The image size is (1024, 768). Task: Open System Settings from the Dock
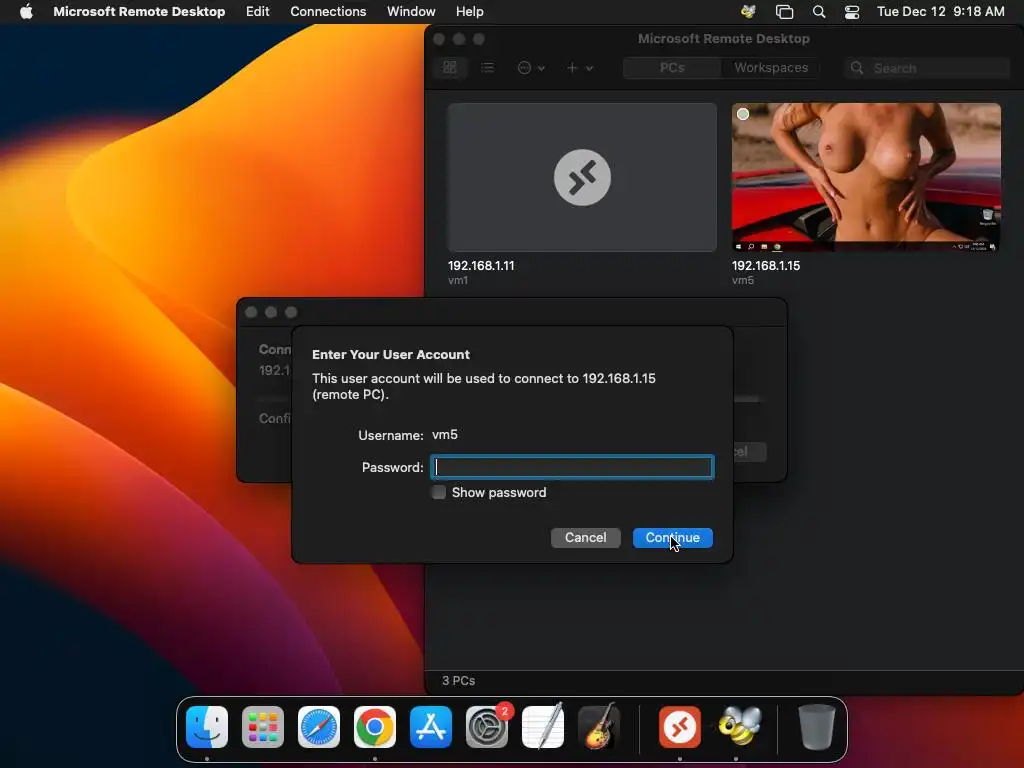click(x=487, y=727)
